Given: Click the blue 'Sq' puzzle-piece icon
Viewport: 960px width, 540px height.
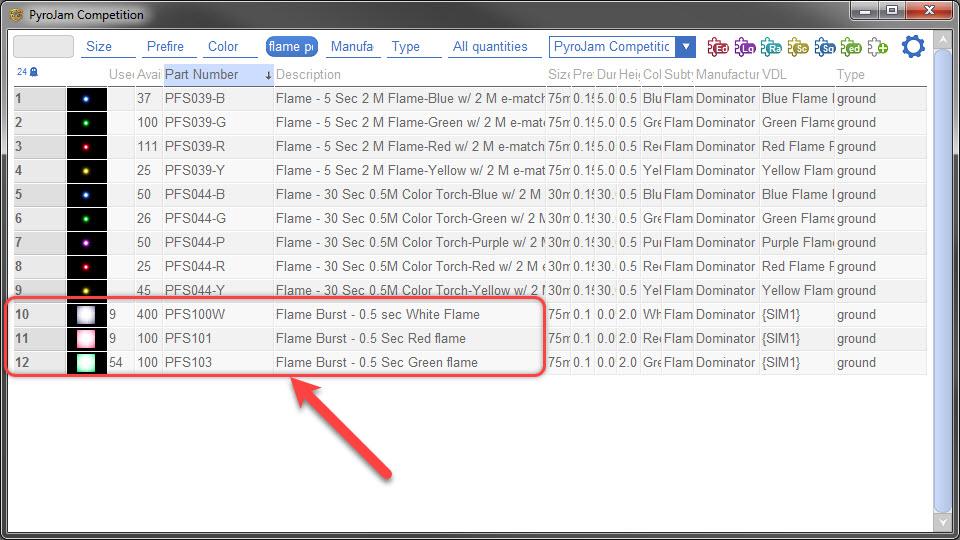Looking at the screenshot, I should click(x=825, y=47).
